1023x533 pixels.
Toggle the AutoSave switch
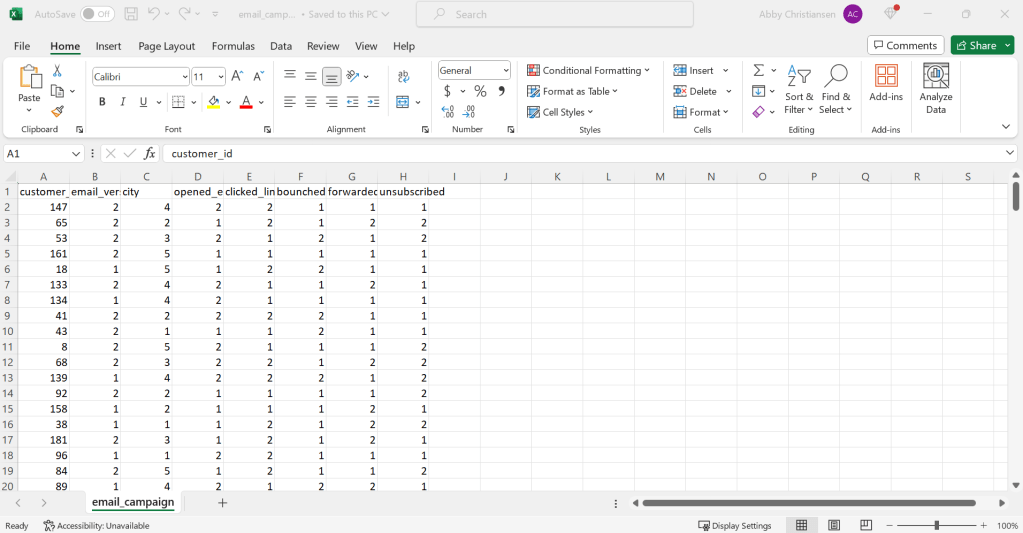pyautogui.click(x=96, y=15)
